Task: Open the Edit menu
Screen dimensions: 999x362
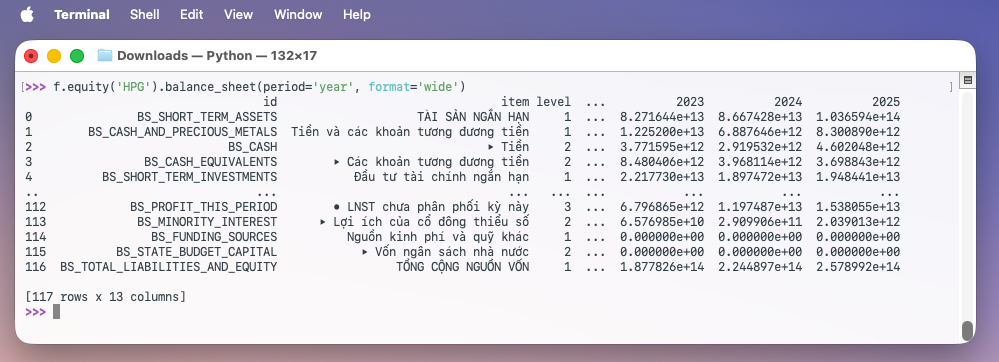Action: click(x=191, y=14)
